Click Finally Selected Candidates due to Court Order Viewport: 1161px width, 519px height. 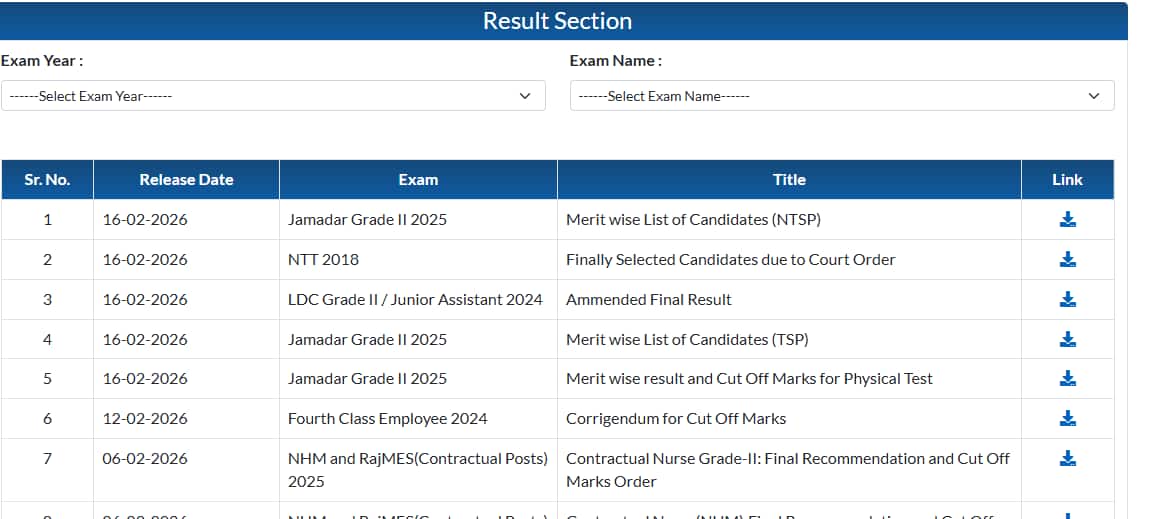pos(731,260)
